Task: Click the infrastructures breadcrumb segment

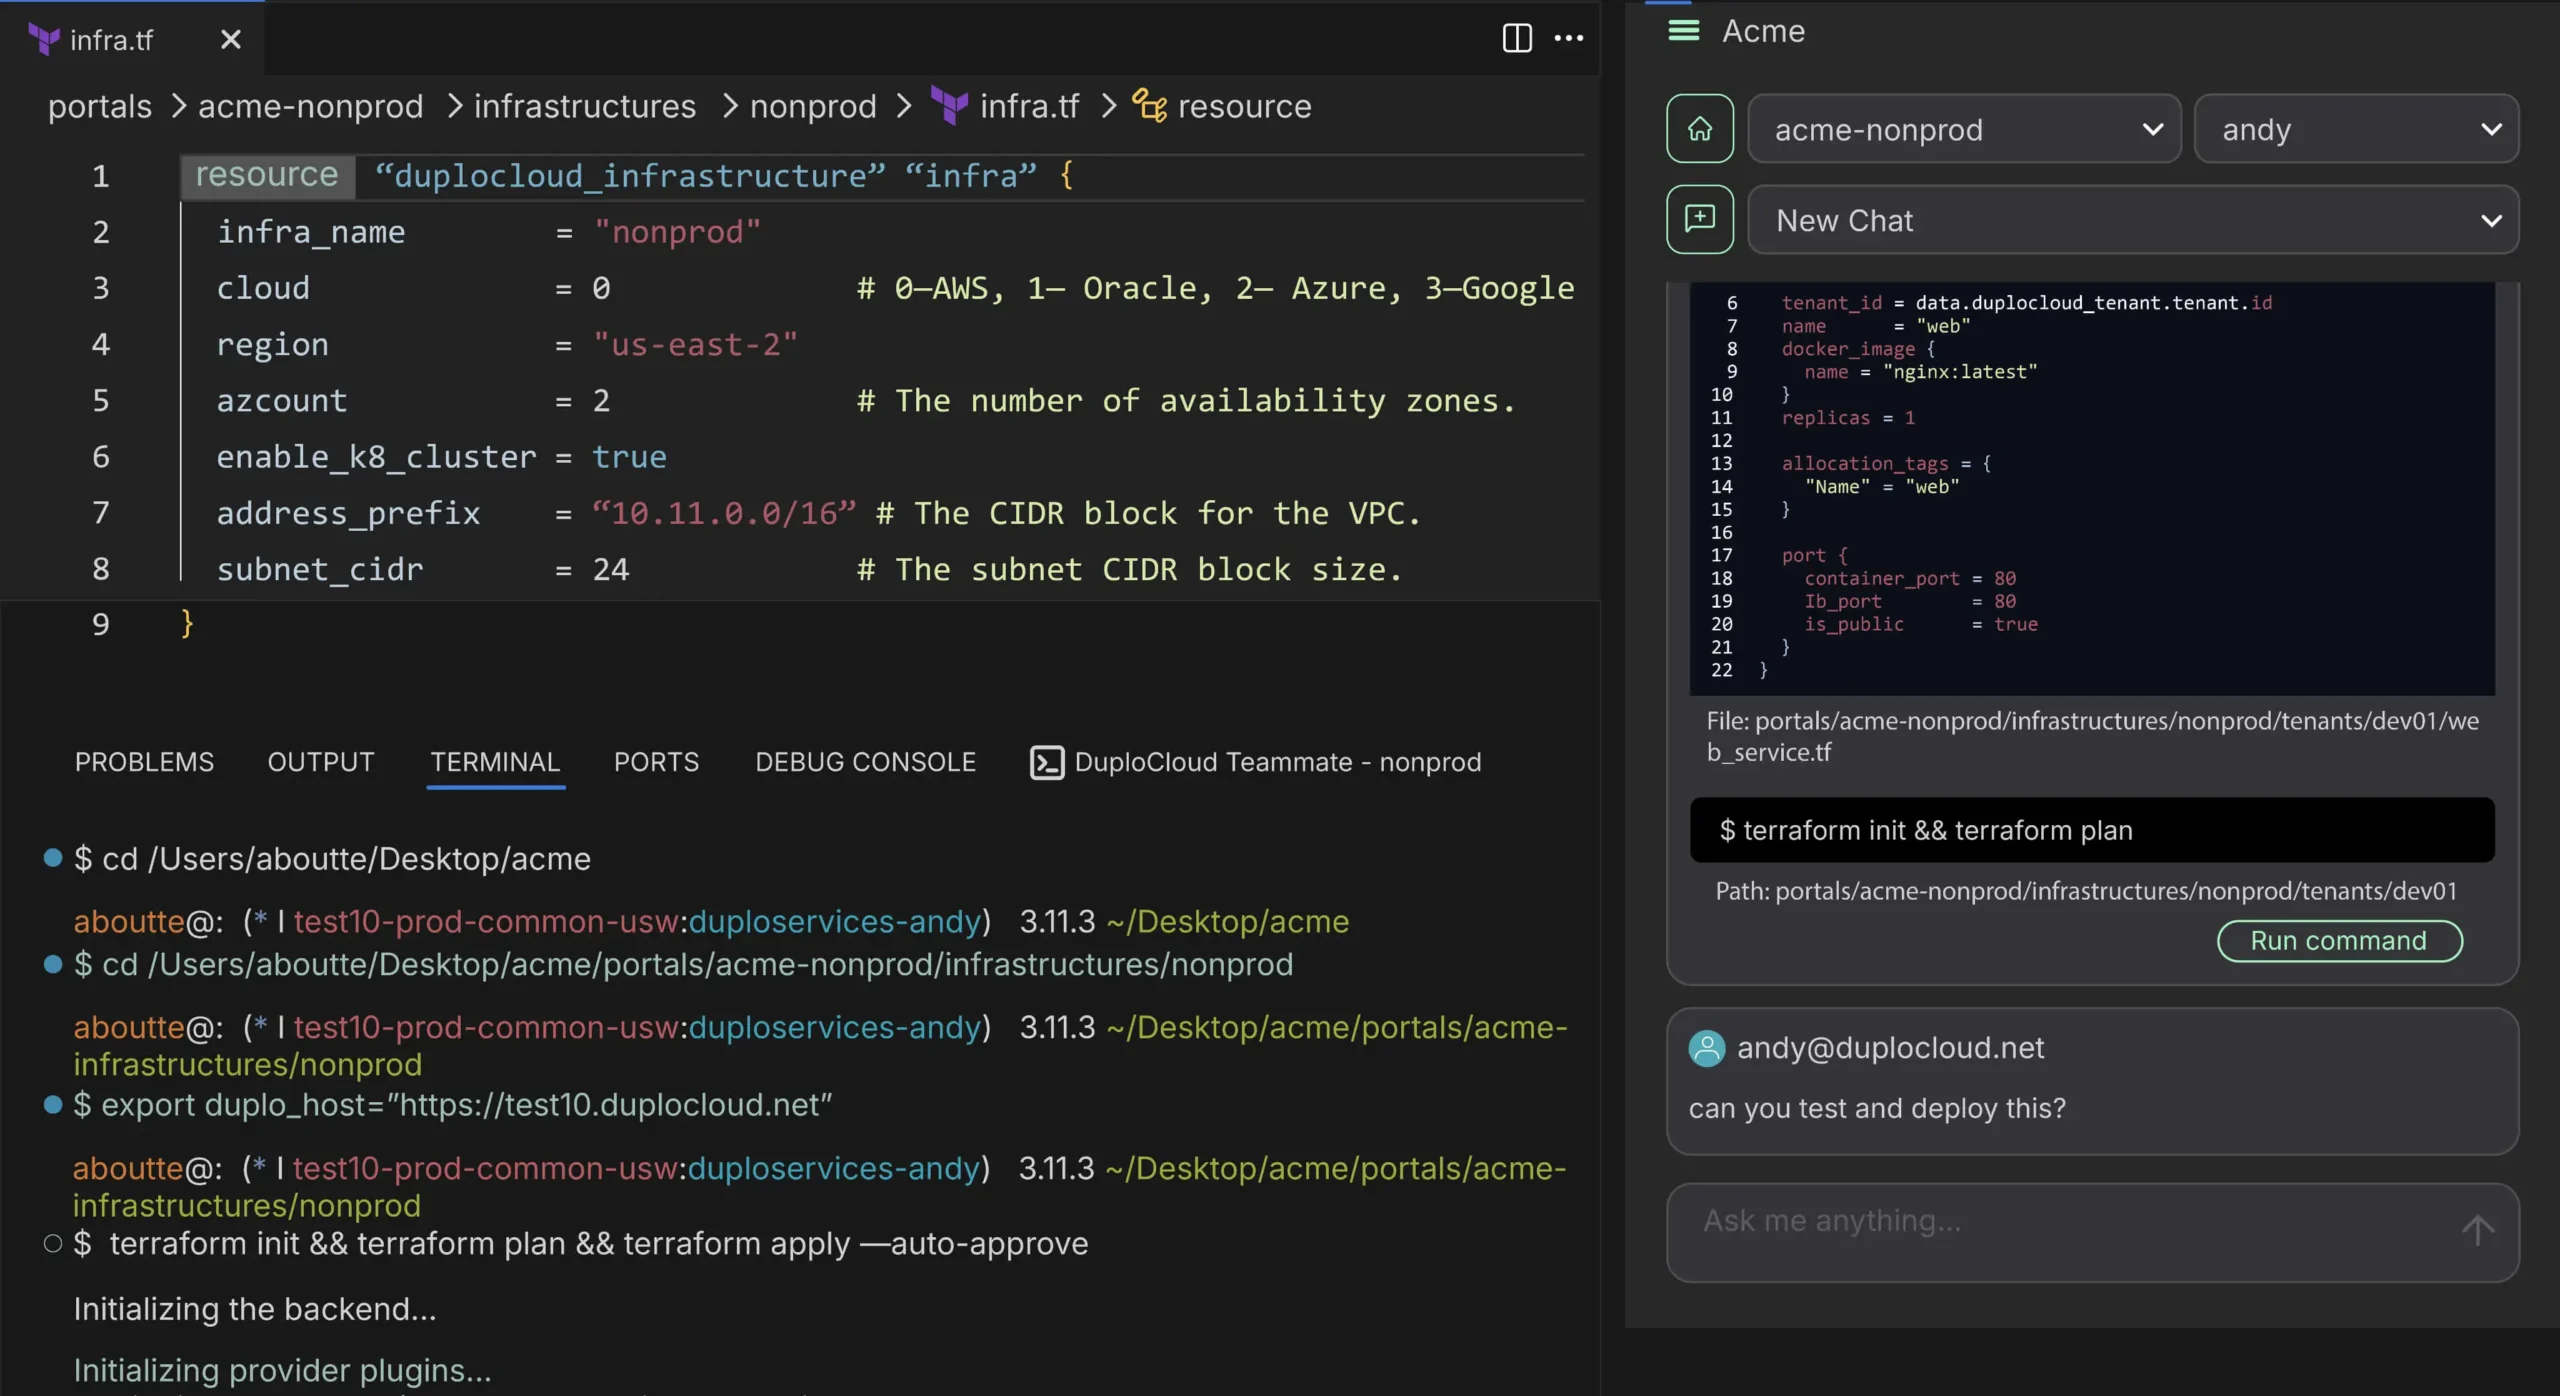Action: [x=584, y=106]
